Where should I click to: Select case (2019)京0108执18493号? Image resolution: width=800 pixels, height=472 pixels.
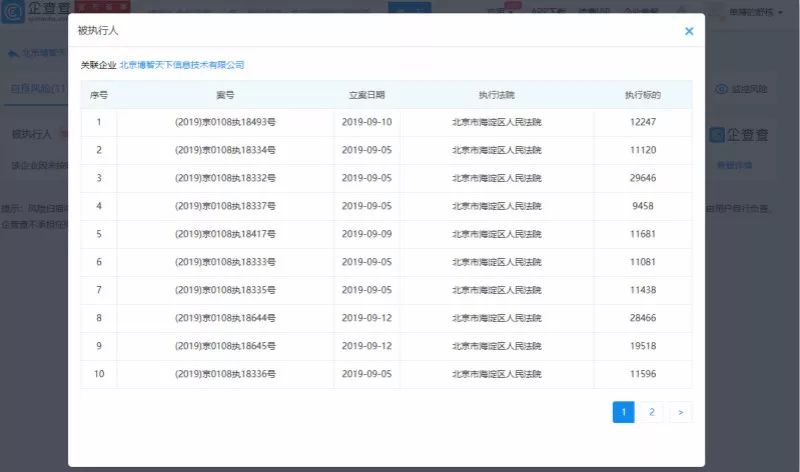225,122
